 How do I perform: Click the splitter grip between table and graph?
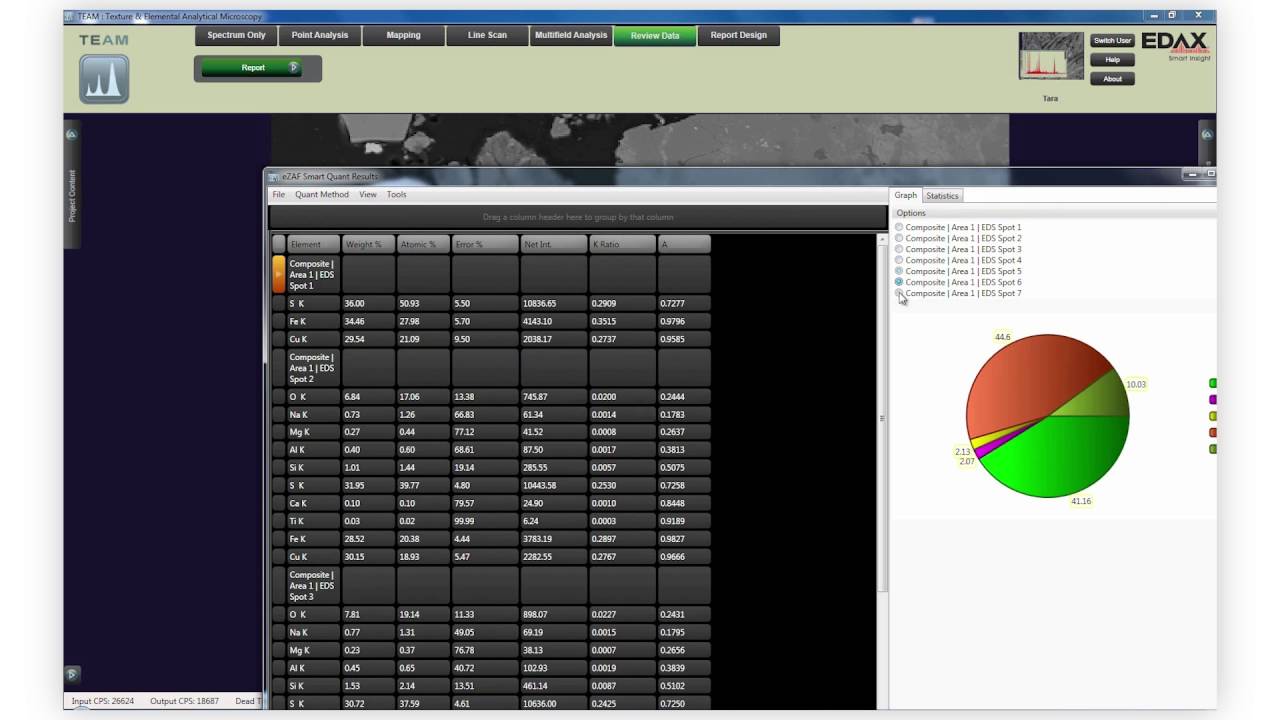coord(881,418)
